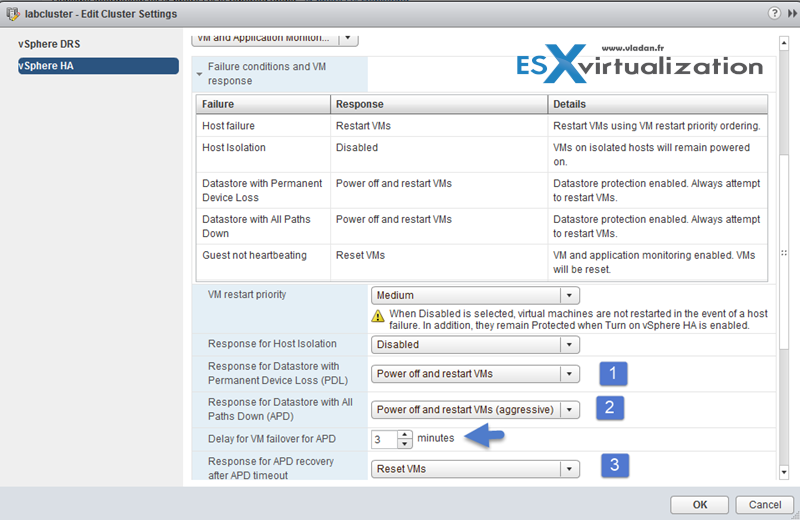Click 'VM and application monitoring enabled' details text
The height and width of the screenshot is (520, 800).
[x=654, y=262]
